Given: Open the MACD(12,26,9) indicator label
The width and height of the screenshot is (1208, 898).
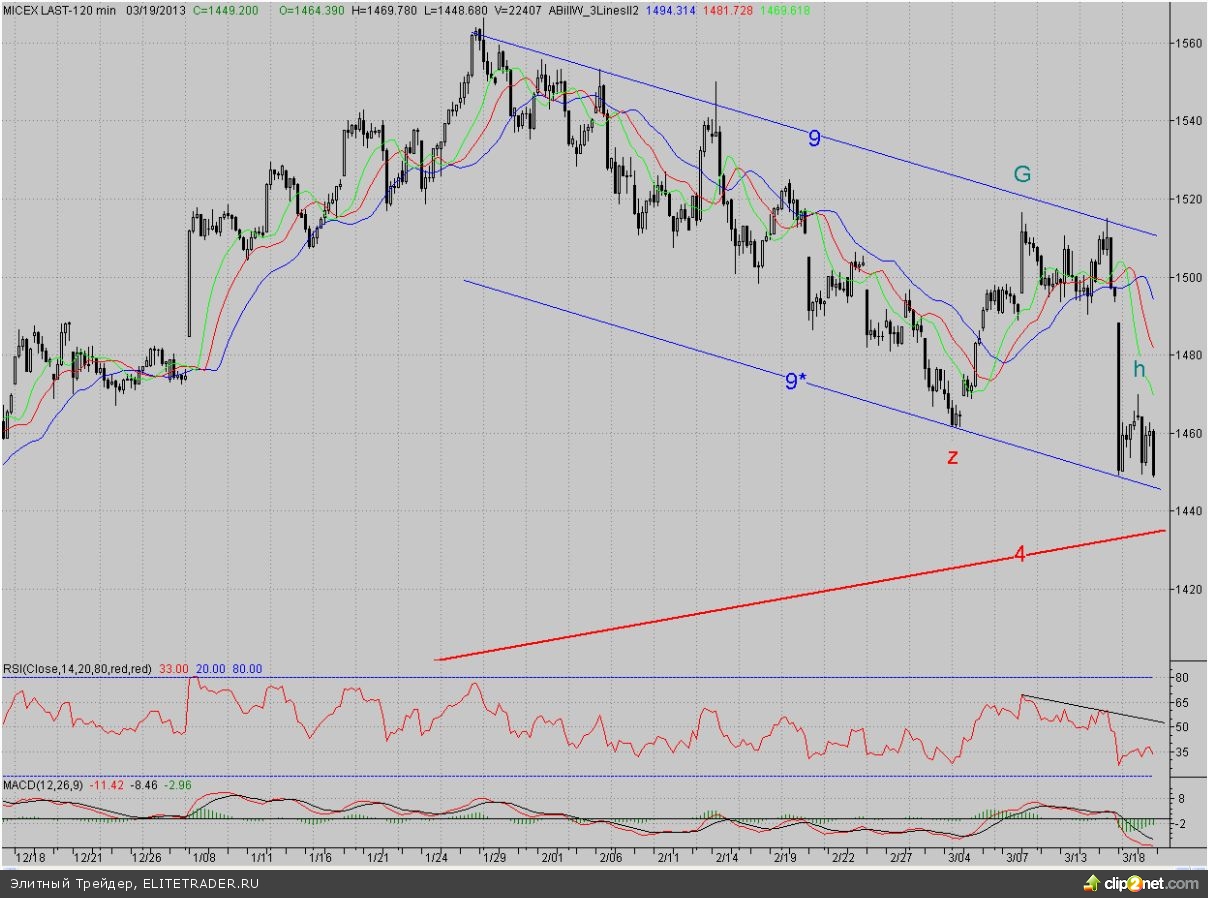Looking at the screenshot, I should pyautogui.click(x=44, y=785).
